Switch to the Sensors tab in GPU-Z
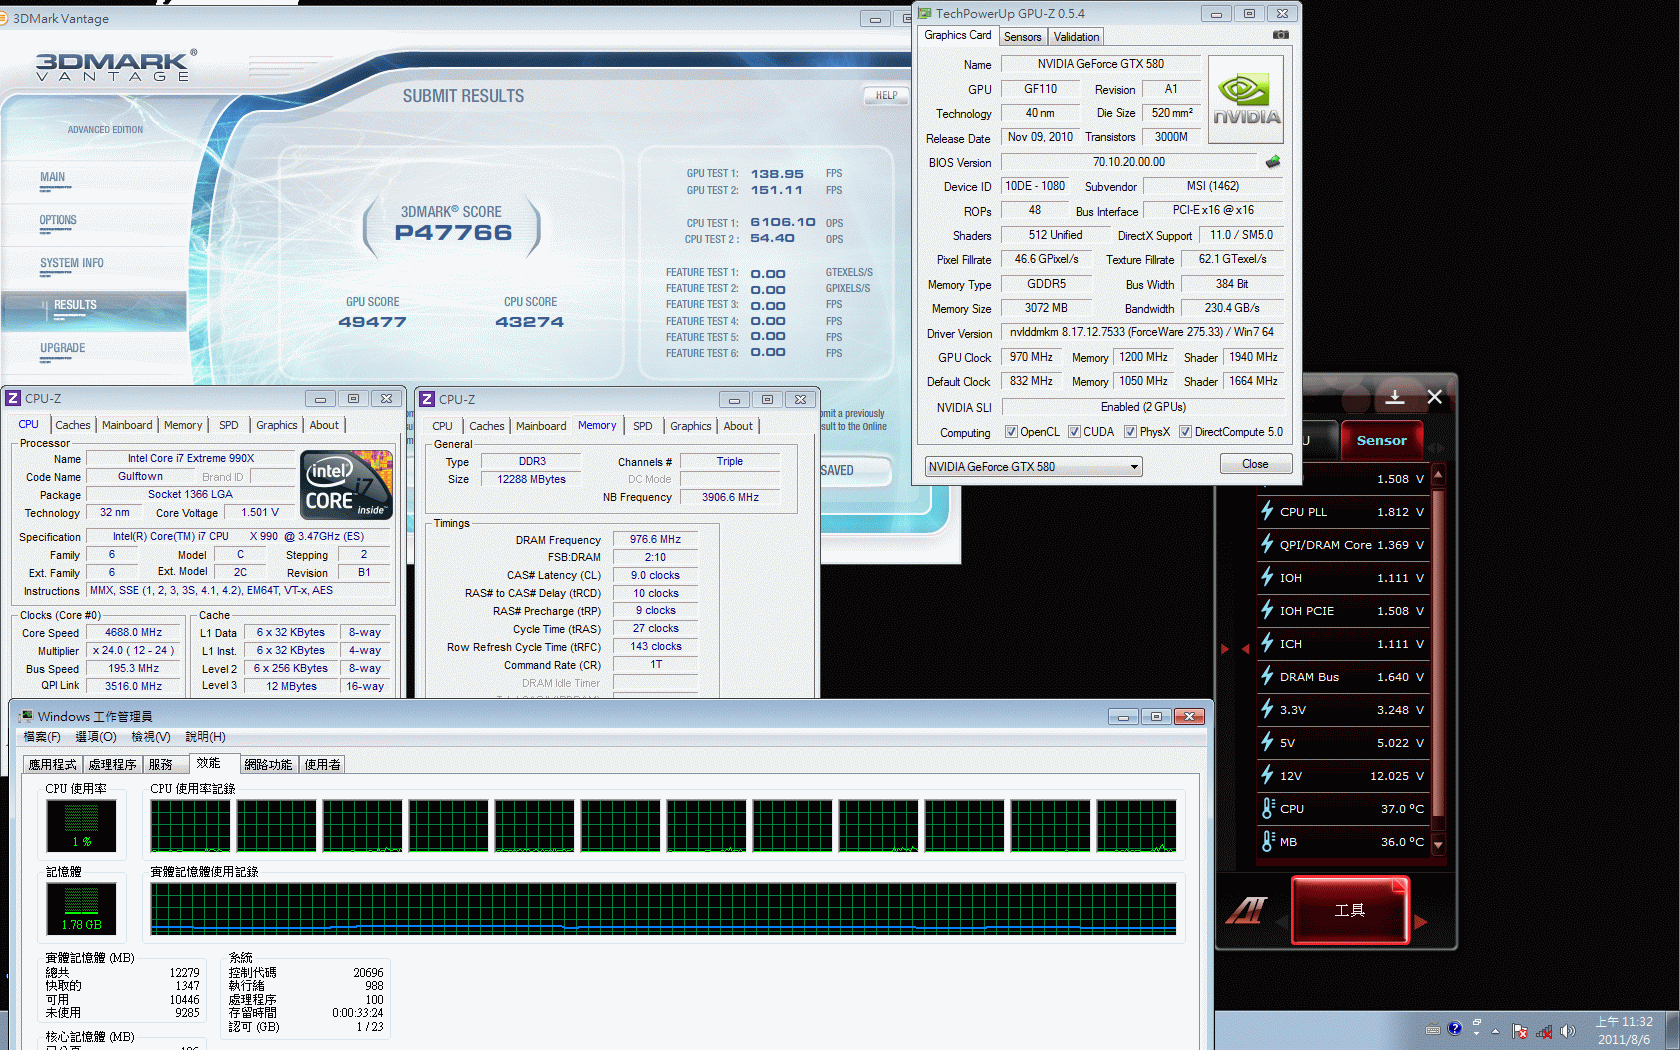This screenshot has height=1050, width=1680. (1022, 37)
